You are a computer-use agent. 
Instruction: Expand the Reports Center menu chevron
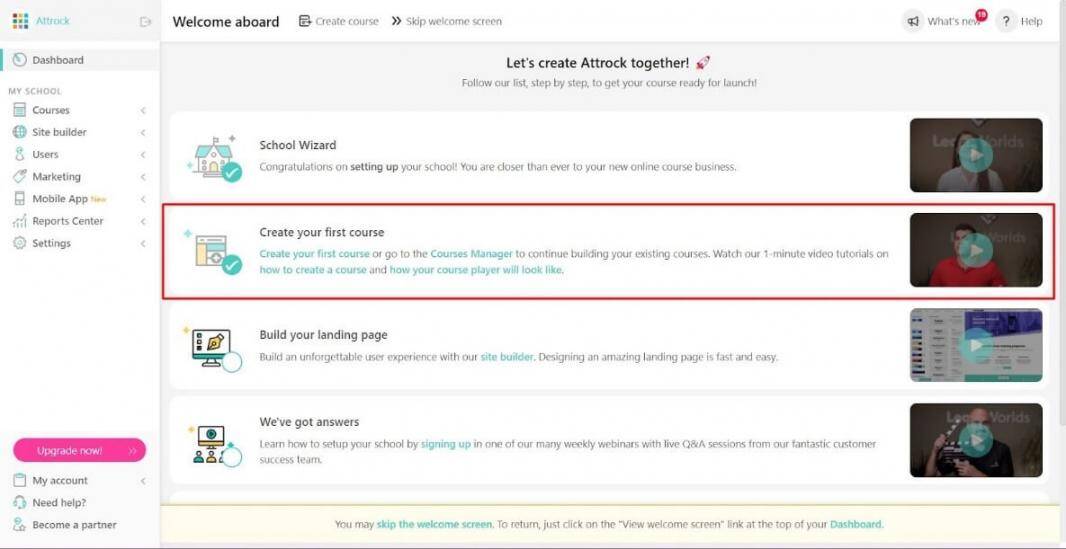[143, 222]
